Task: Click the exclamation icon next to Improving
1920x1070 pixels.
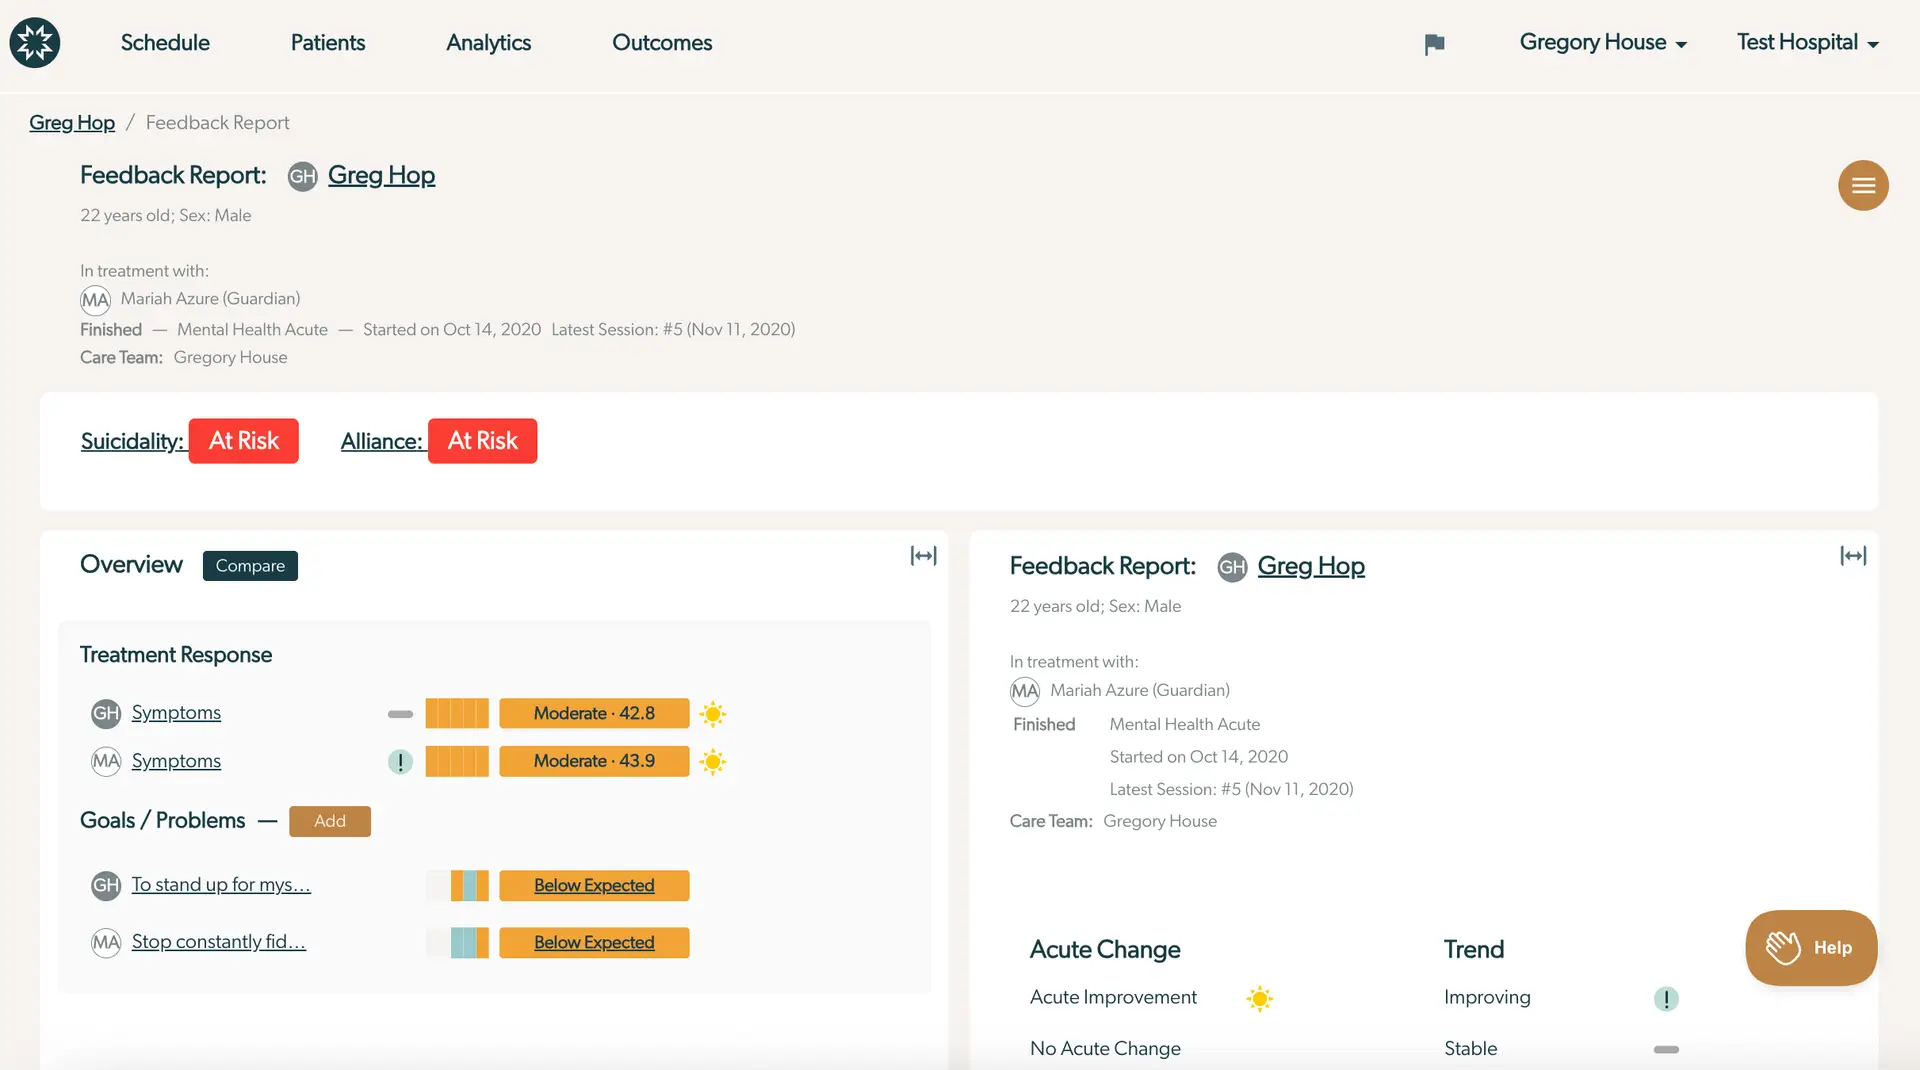Action: click(1665, 998)
